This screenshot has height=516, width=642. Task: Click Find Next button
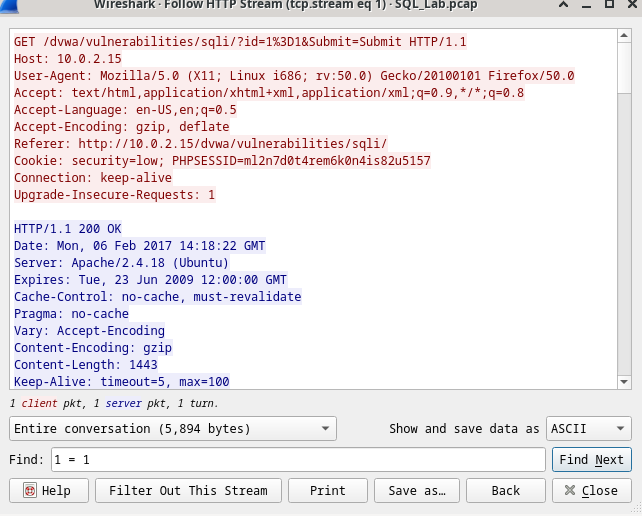(592, 459)
